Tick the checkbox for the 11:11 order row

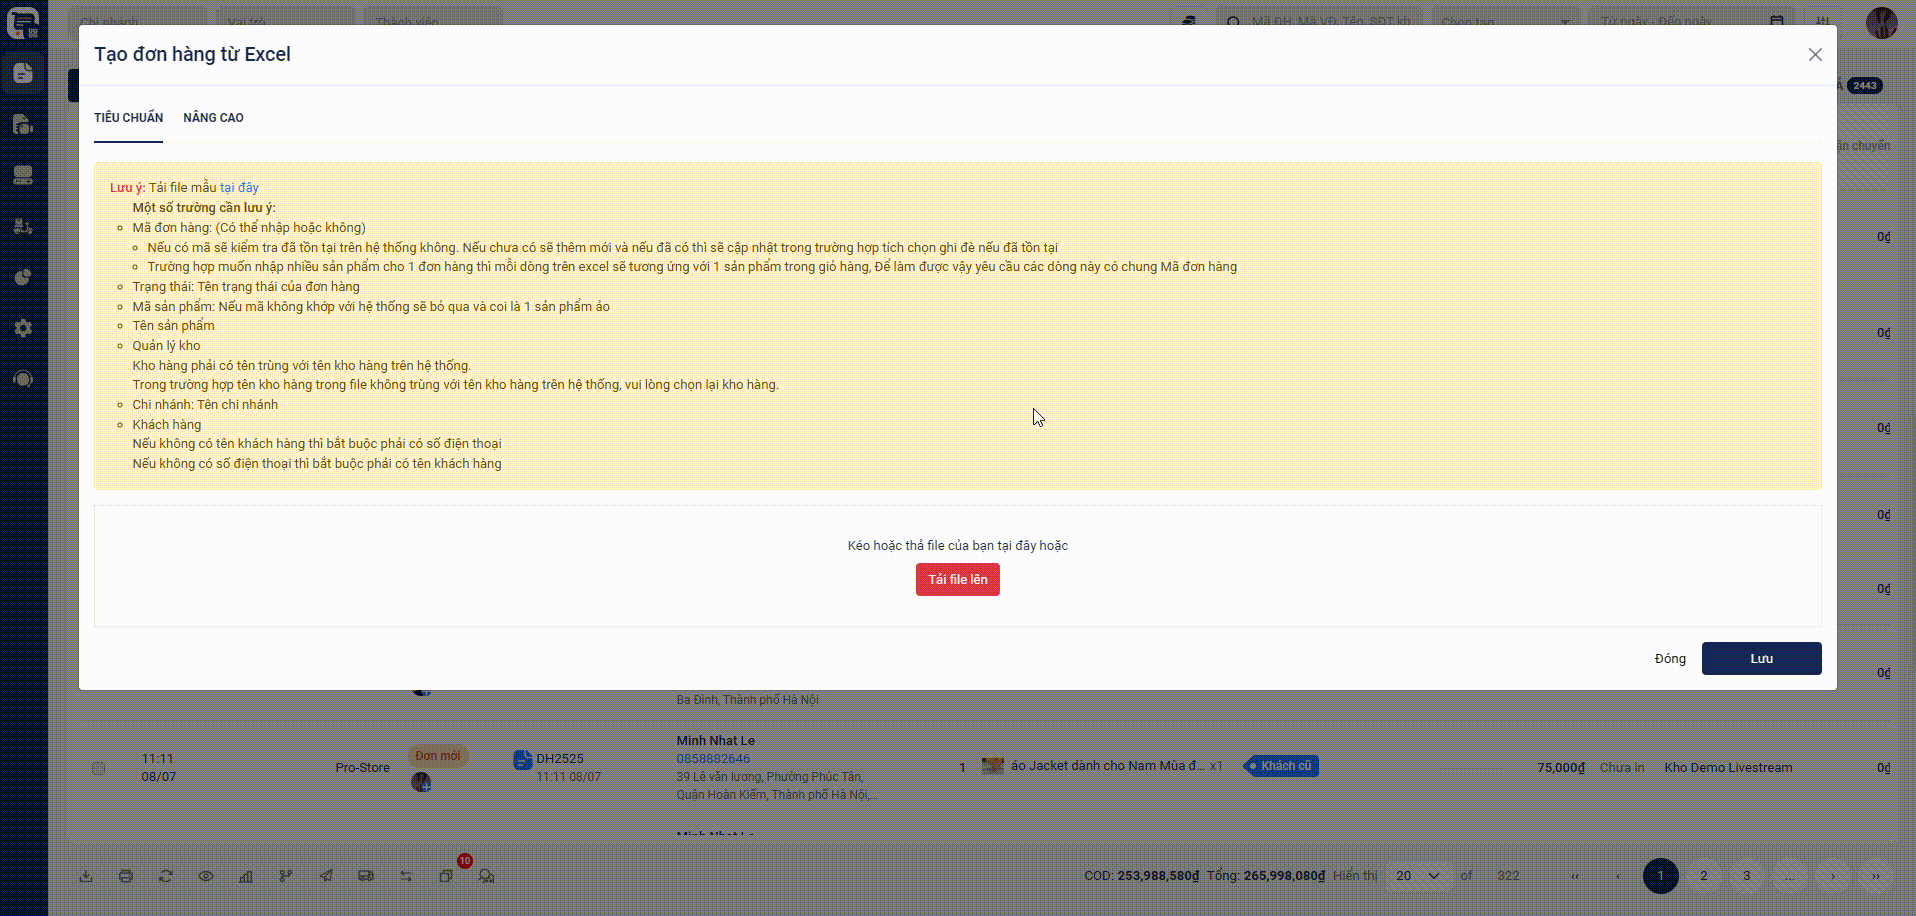pos(98,768)
